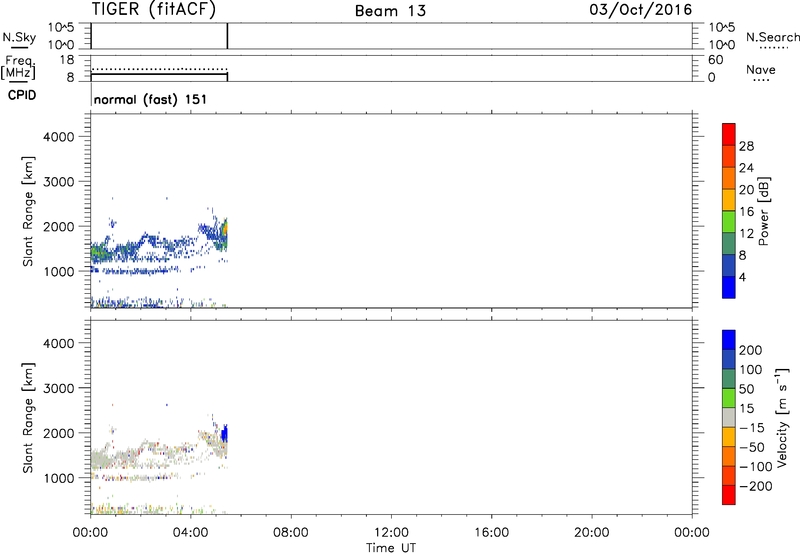Select gray near-zero segment of Velocity colorbar
The image size is (800, 554).
click(x=729, y=418)
